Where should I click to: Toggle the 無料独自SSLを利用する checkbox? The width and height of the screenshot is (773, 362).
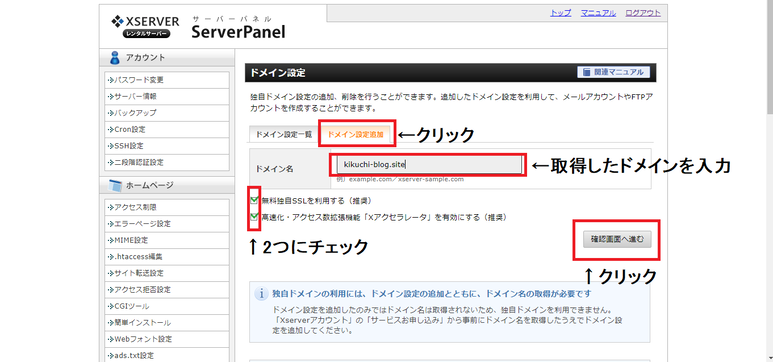click(254, 201)
